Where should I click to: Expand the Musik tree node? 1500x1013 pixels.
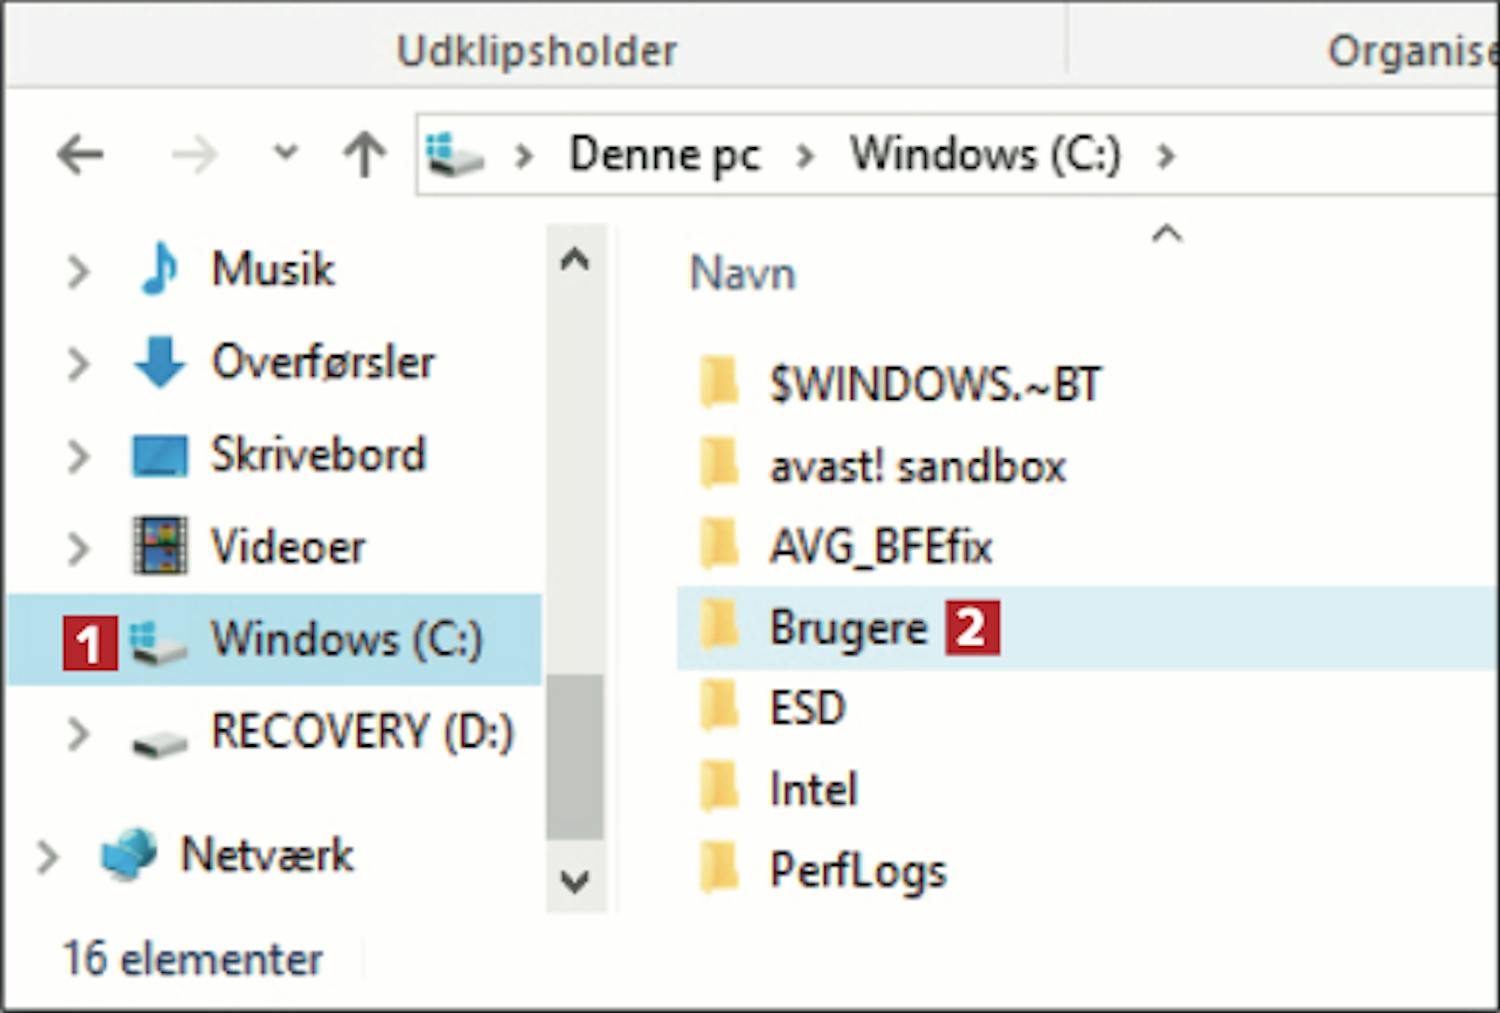point(77,271)
